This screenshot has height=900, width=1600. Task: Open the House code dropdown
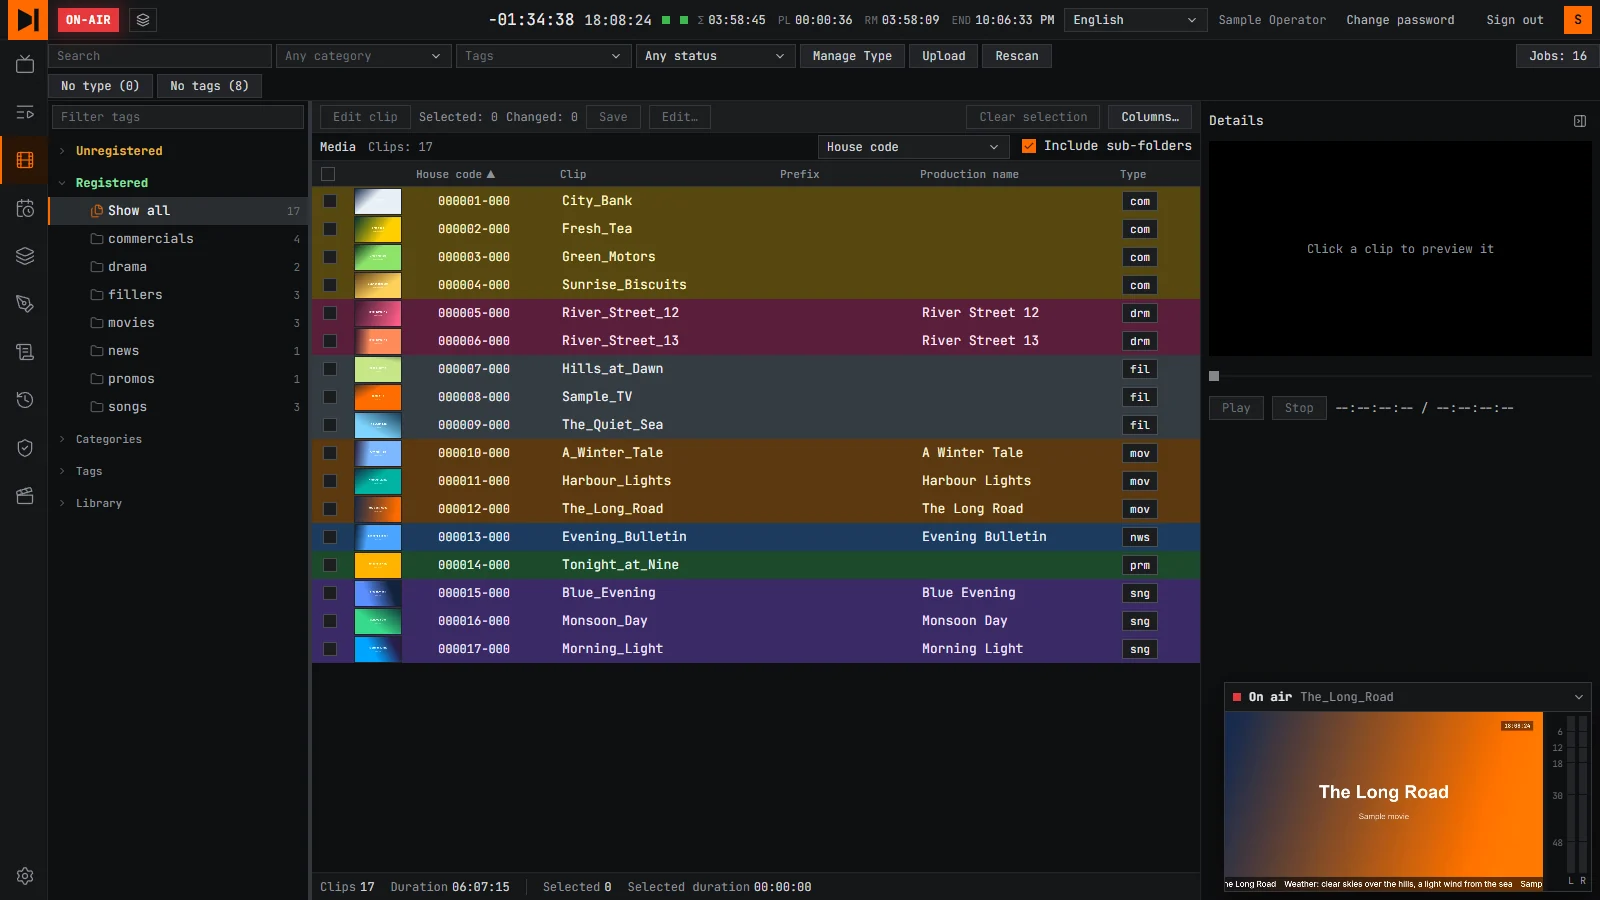point(912,147)
